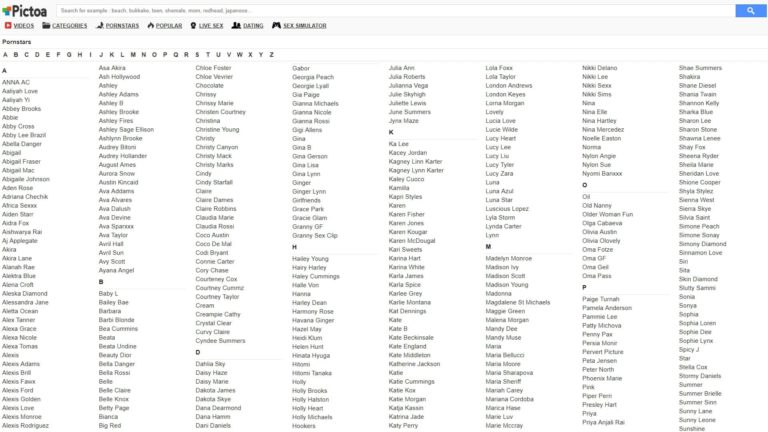Select letter Z in alphabet index
Image resolution: width=768 pixels, height=432 pixels.
tap(272, 55)
